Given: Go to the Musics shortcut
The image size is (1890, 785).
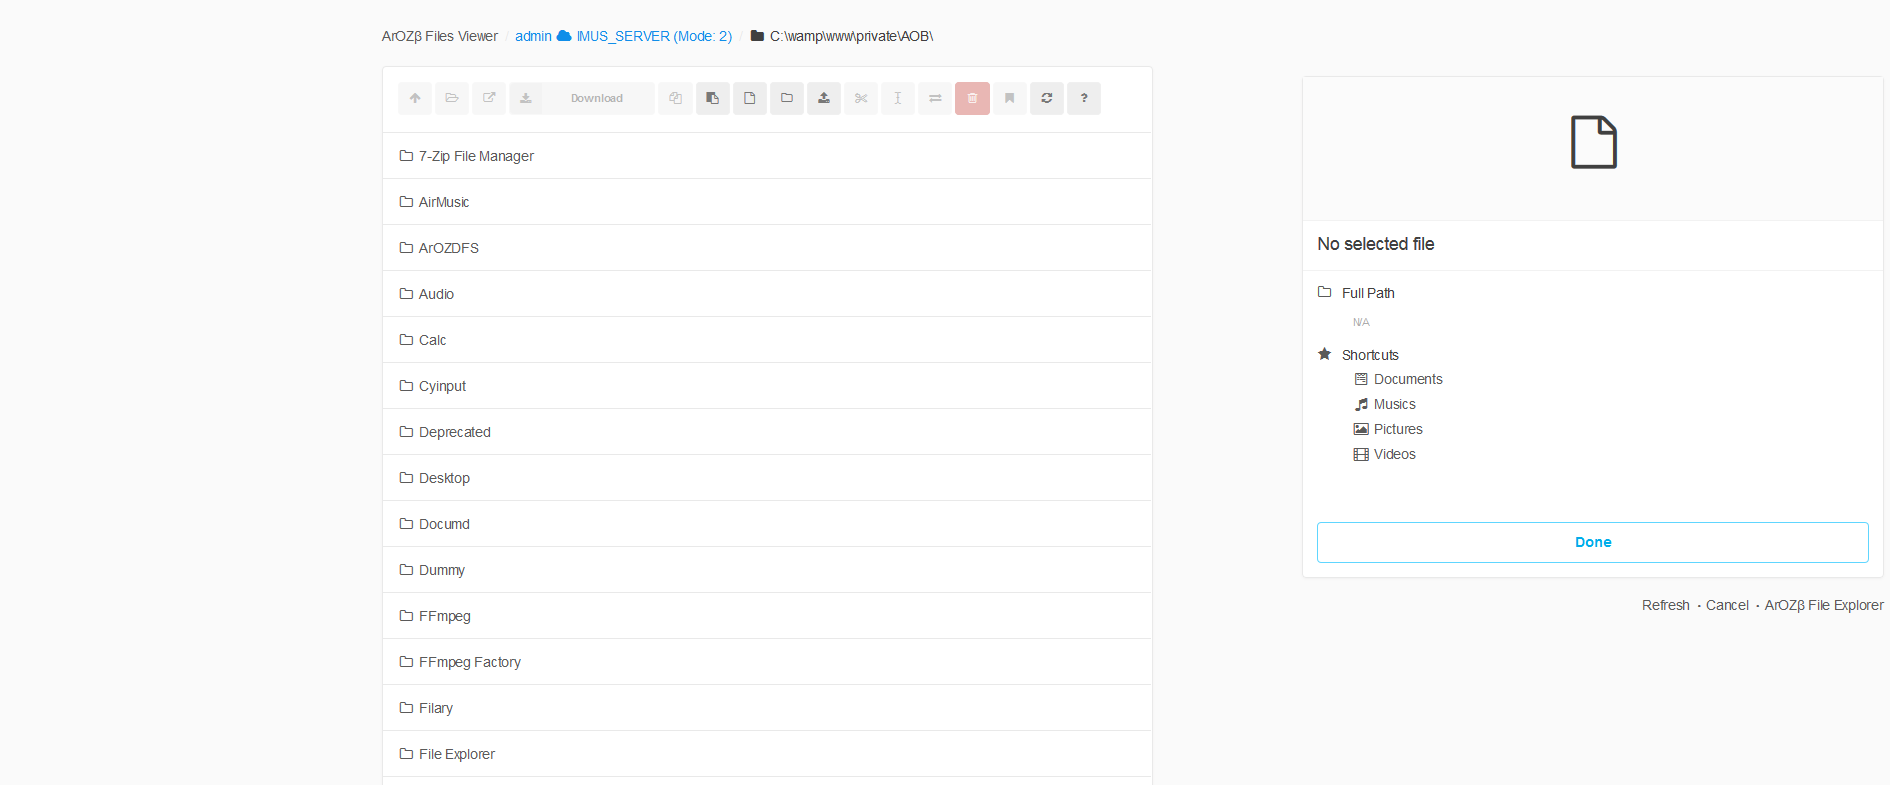Looking at the screenshot, I should (x=1394, y=404).
